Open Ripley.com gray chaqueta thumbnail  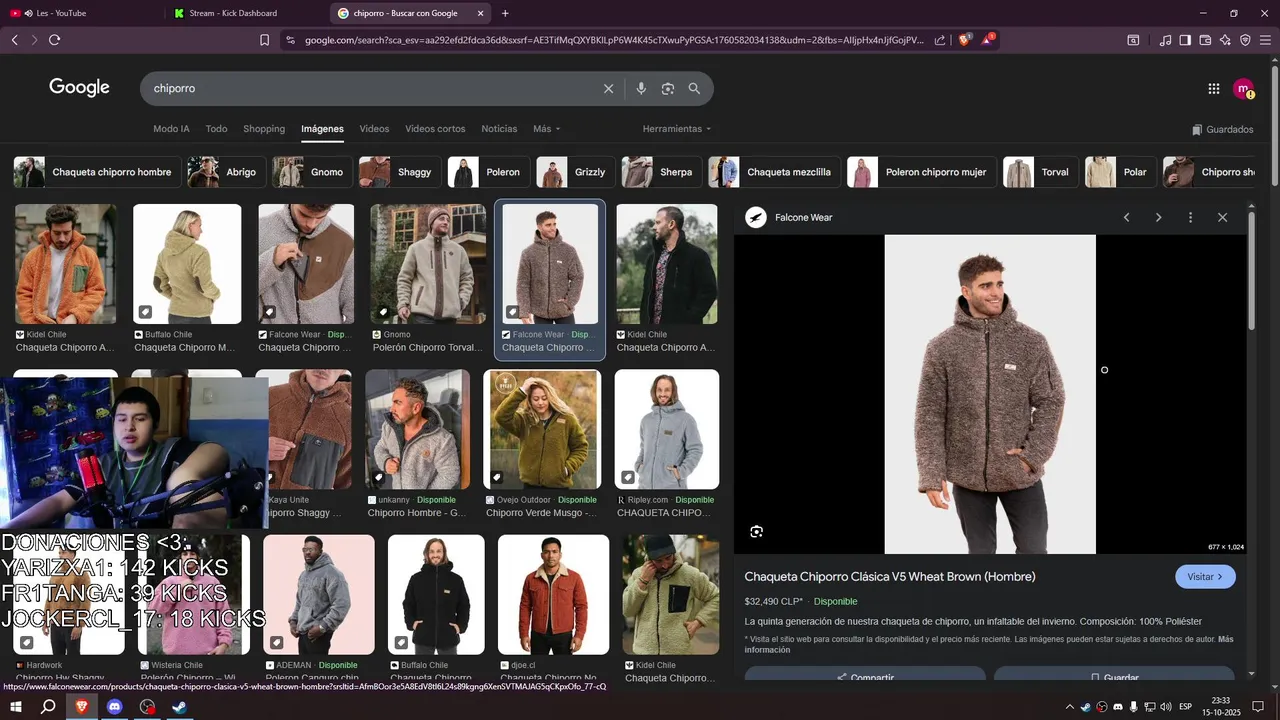pos(666,429)
